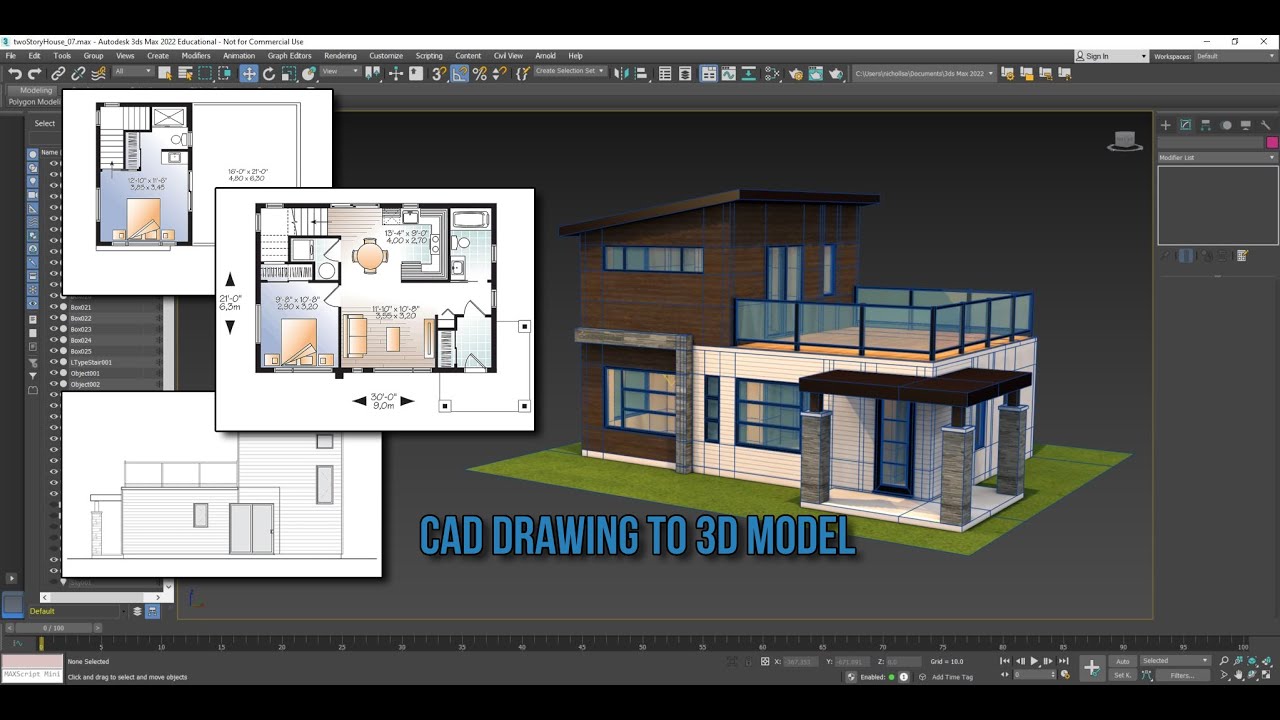Click the Pan View hand icon

1239,675
